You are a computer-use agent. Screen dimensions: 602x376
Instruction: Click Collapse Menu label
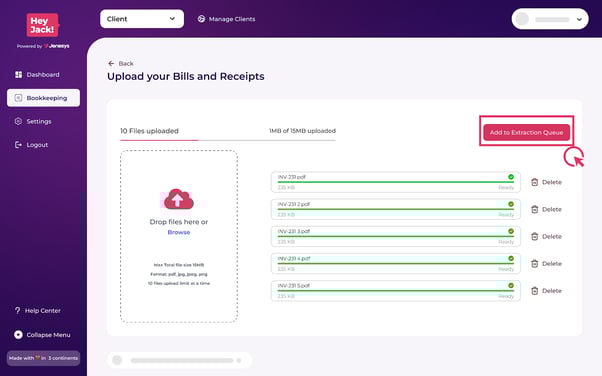(48, 335)
